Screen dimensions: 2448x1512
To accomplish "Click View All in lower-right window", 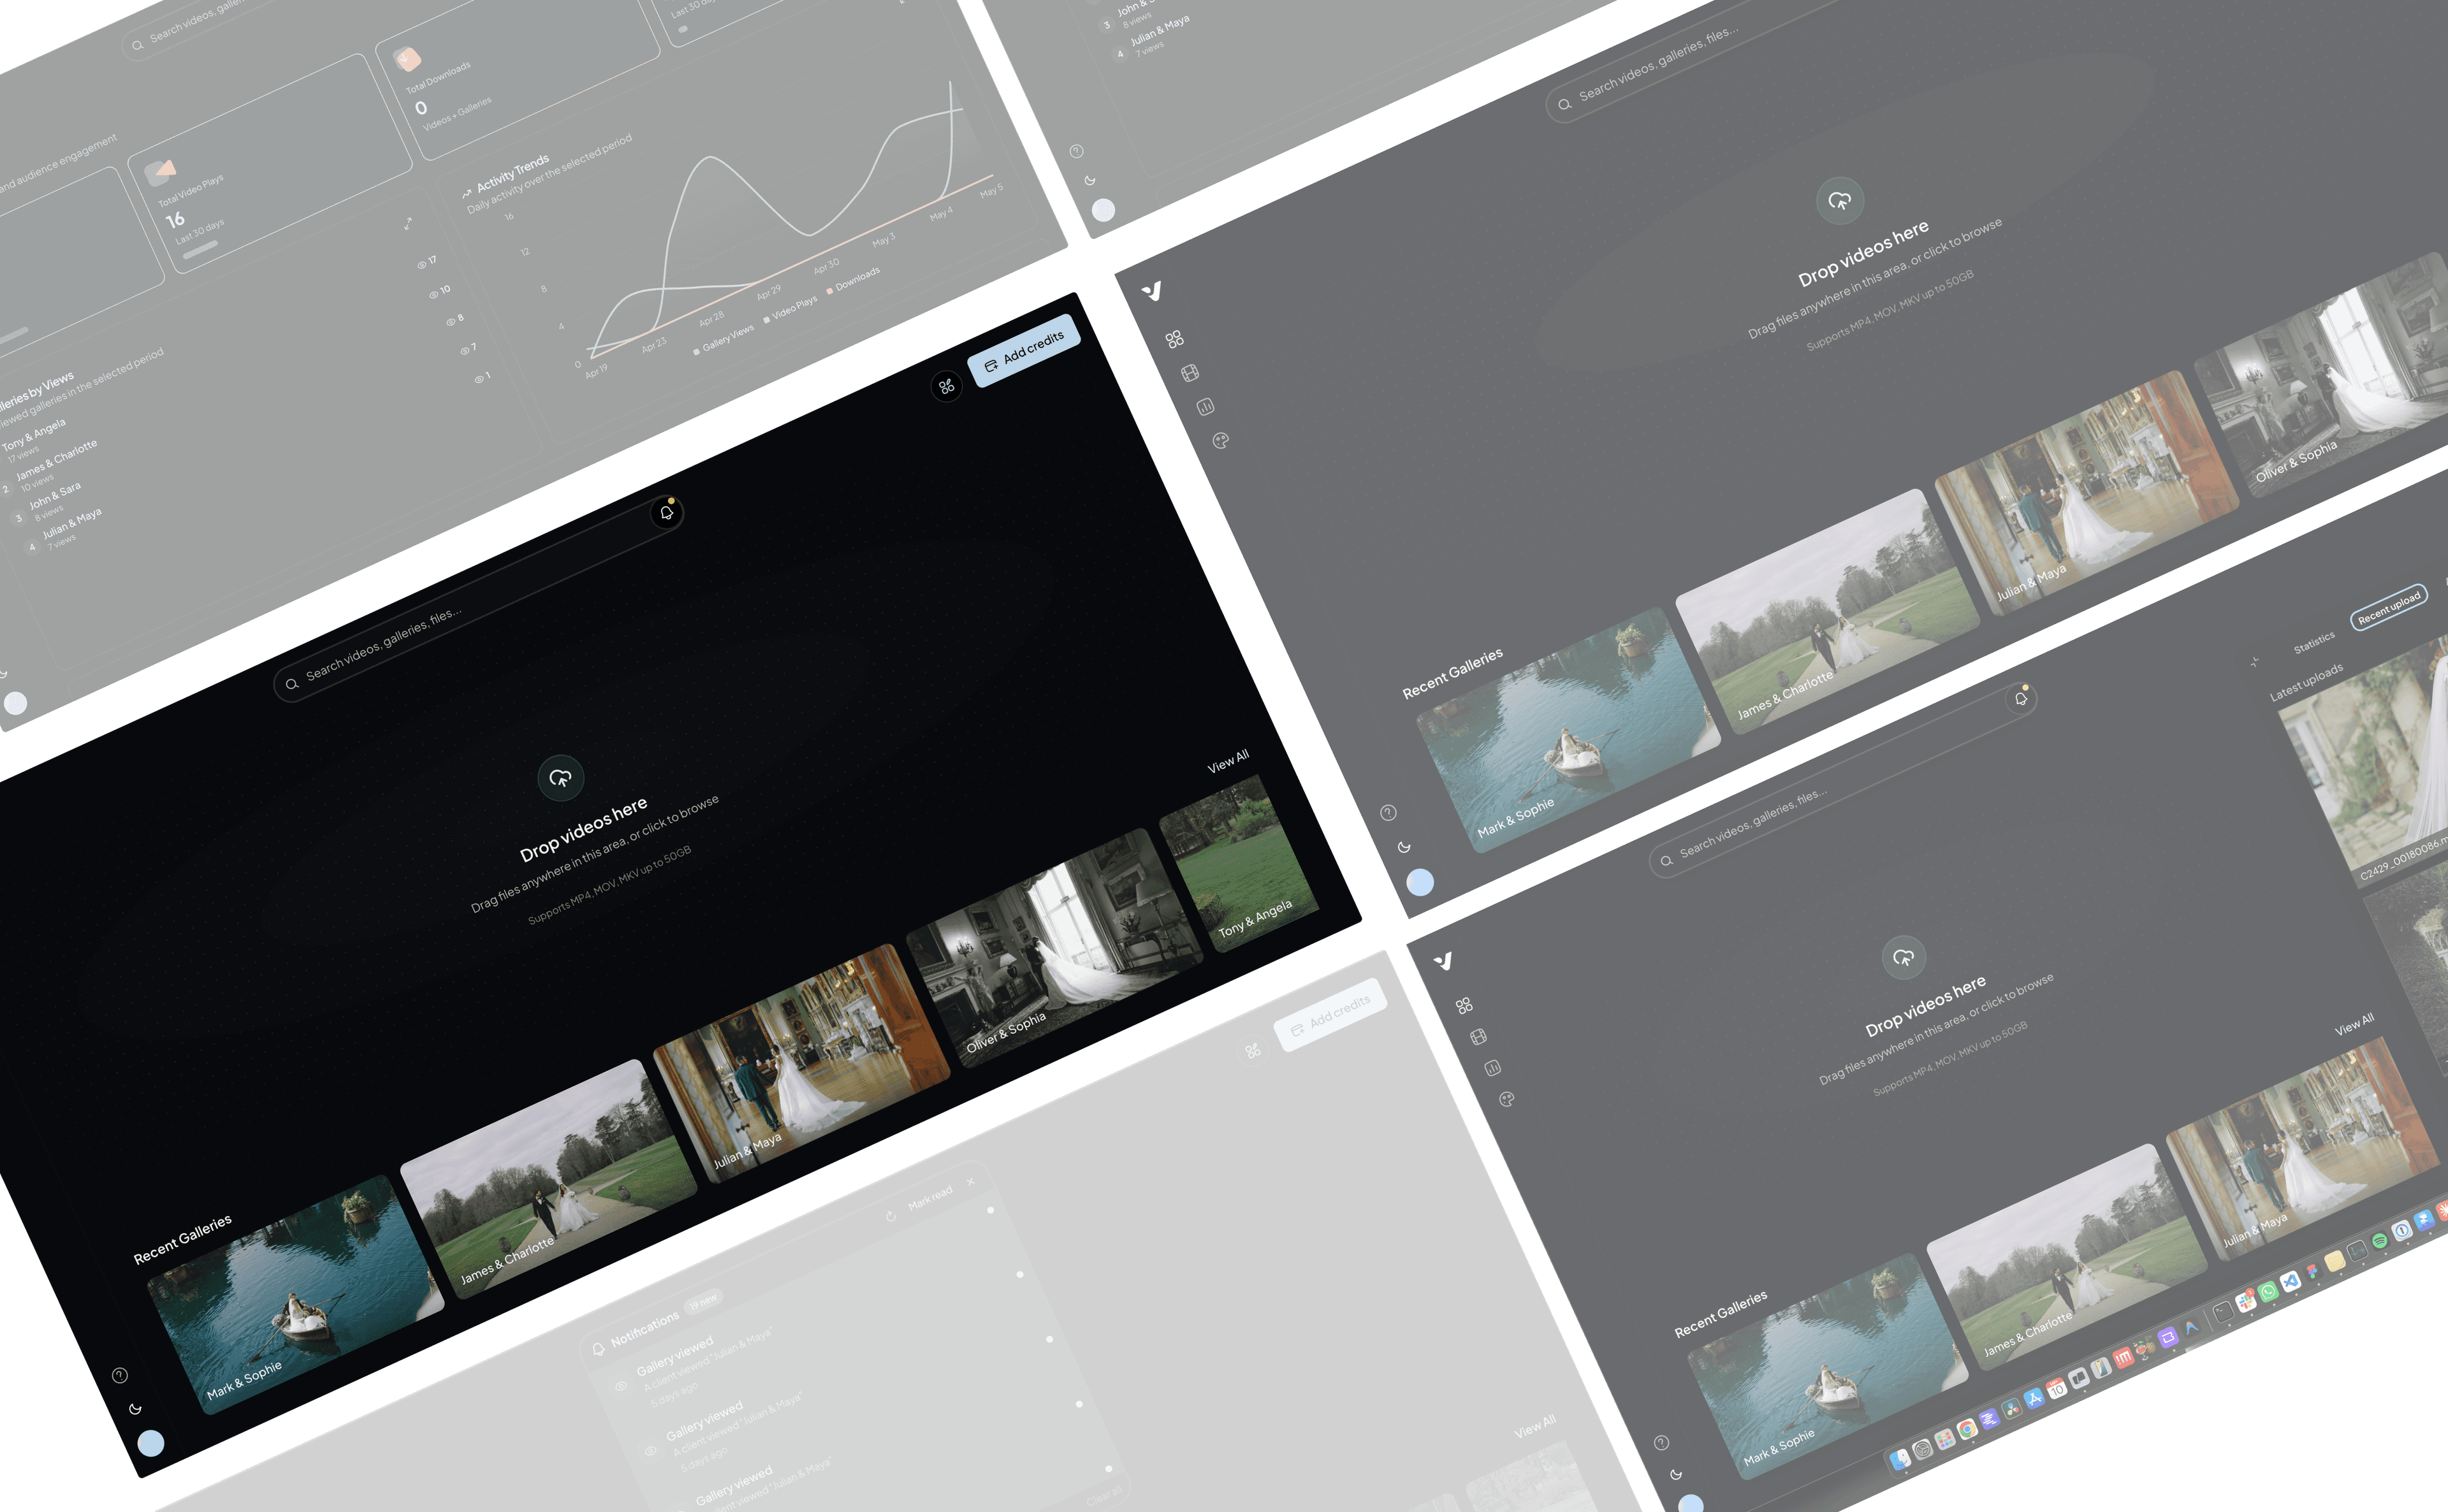I will (x=2354, y=1024).
